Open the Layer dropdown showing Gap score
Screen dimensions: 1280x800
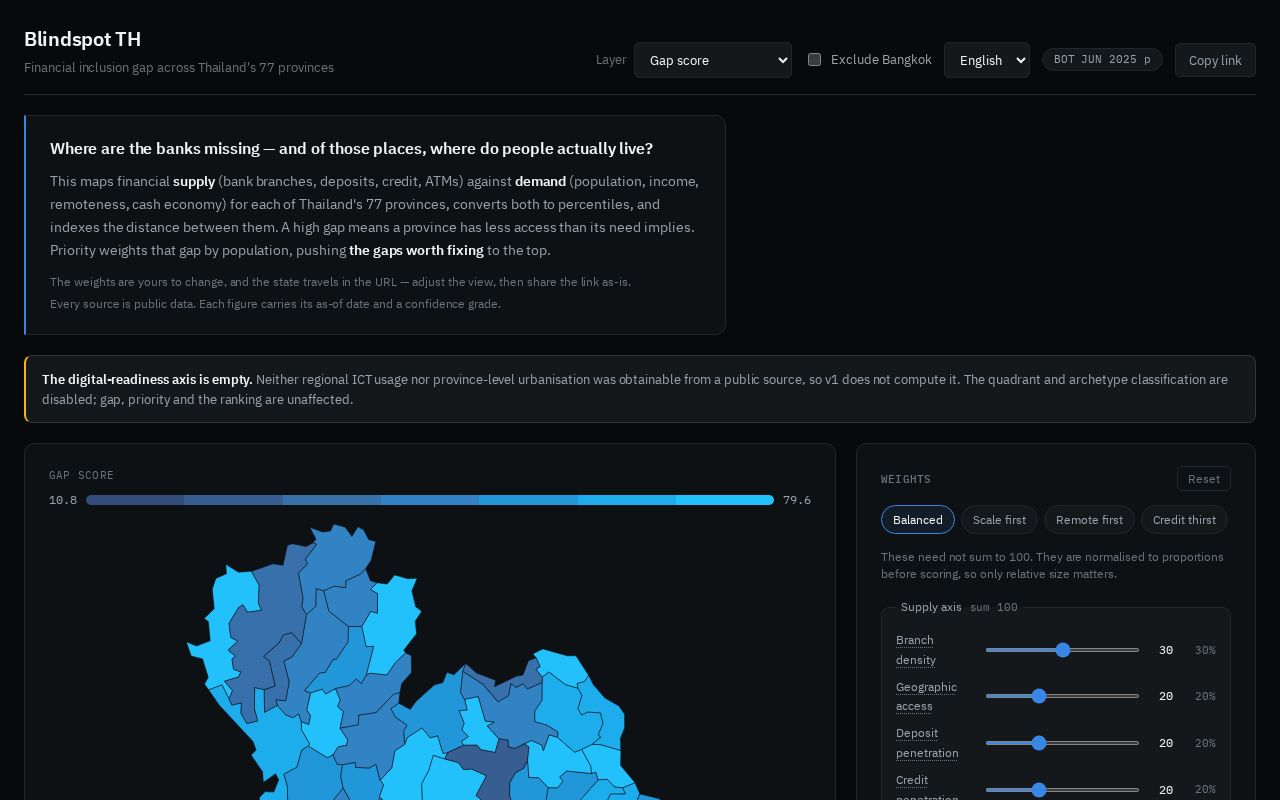(713, 60)
